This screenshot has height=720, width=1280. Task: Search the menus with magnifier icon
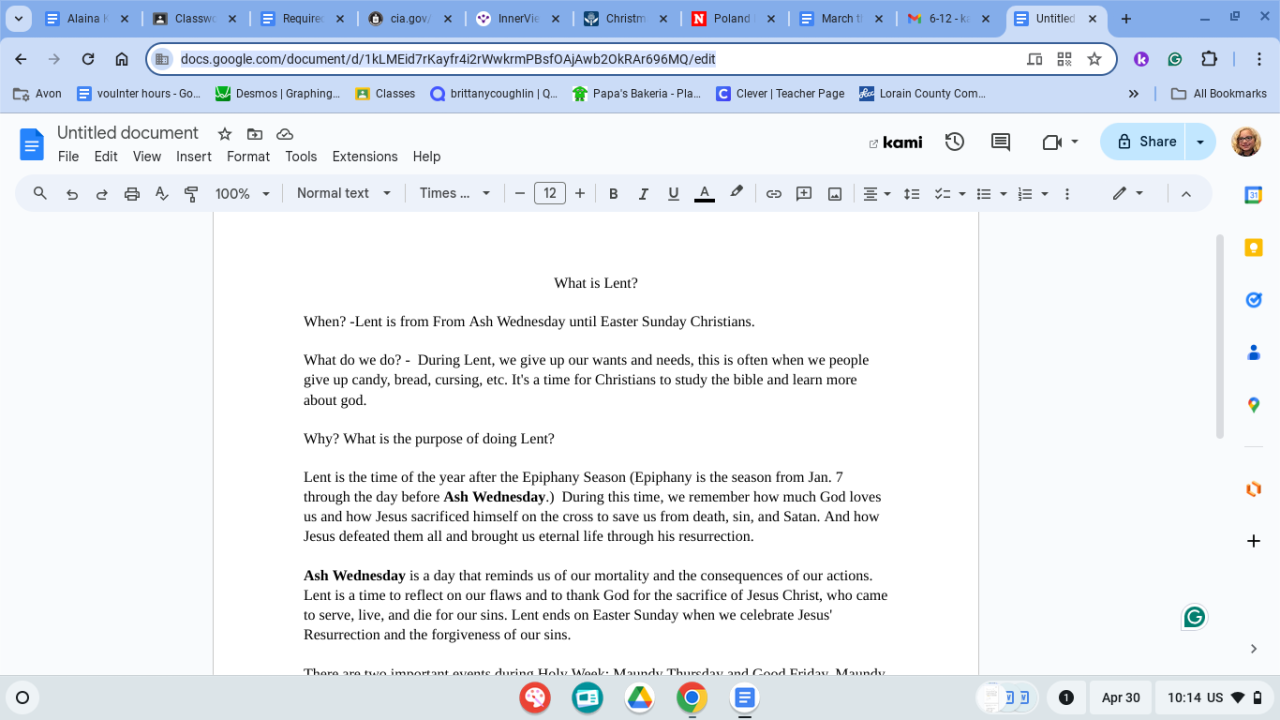[x=40, y=193]
